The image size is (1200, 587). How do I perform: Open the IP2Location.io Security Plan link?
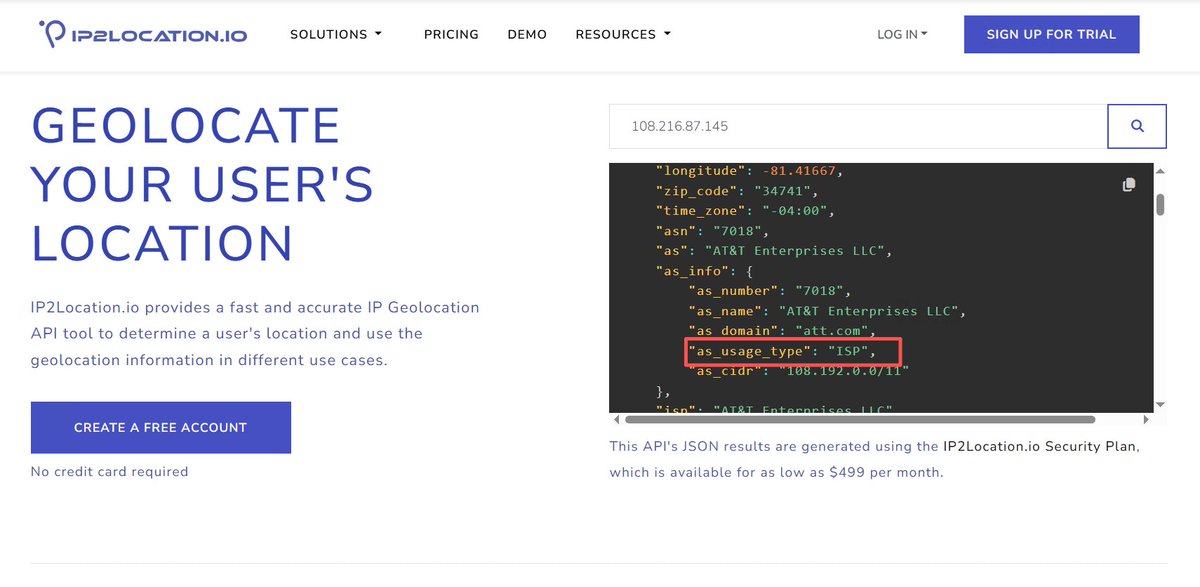[1039, 447]
